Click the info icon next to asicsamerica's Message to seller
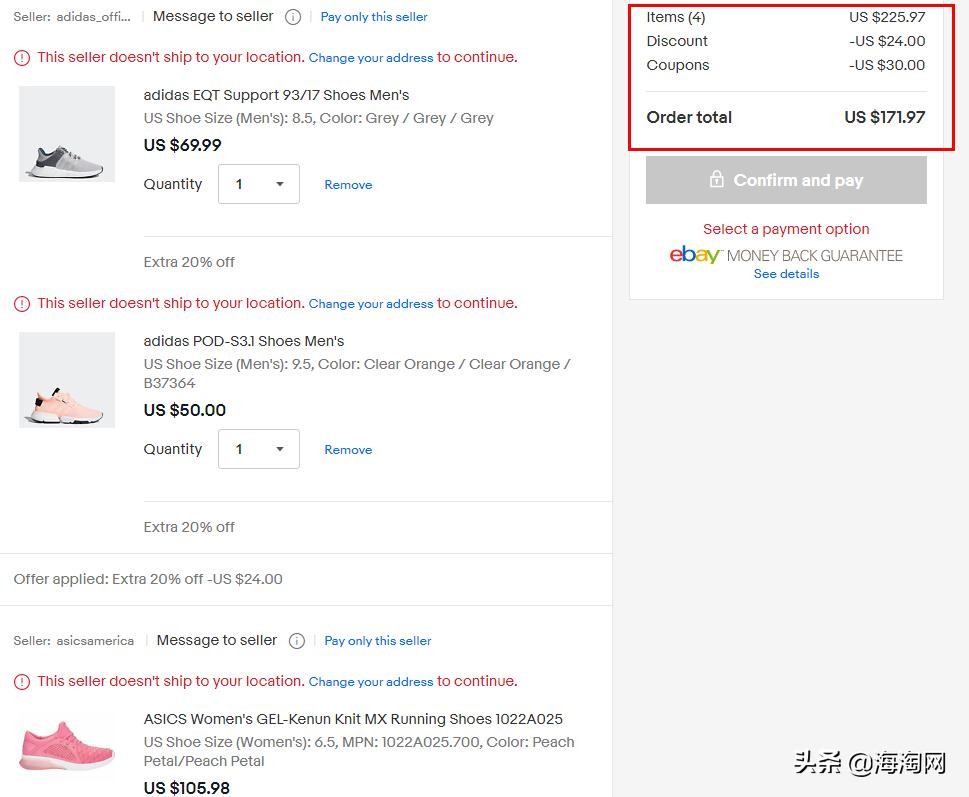969x797 pixels. [296, 640]
